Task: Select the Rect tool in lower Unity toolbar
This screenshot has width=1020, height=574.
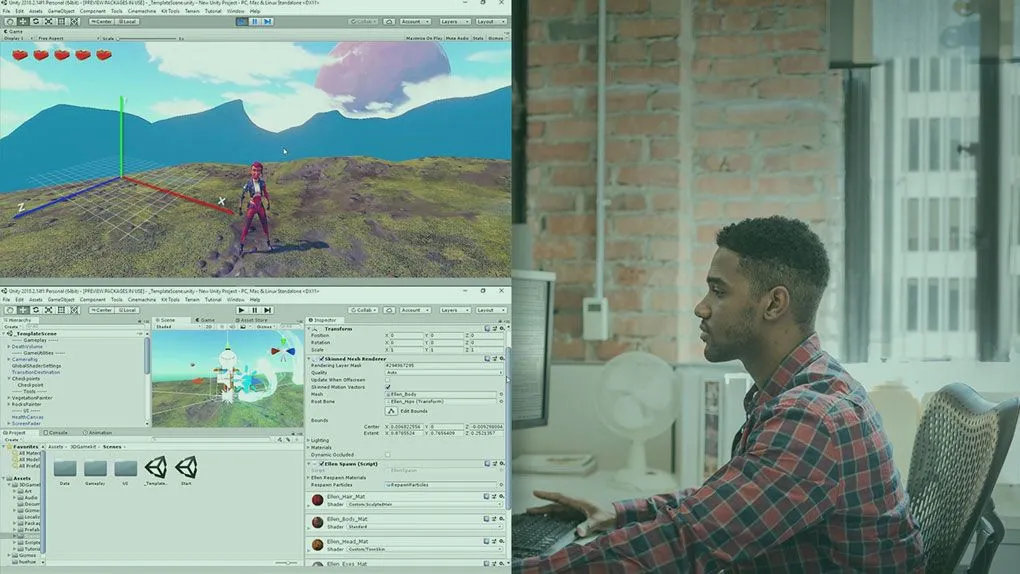Action: pos(62,310)
